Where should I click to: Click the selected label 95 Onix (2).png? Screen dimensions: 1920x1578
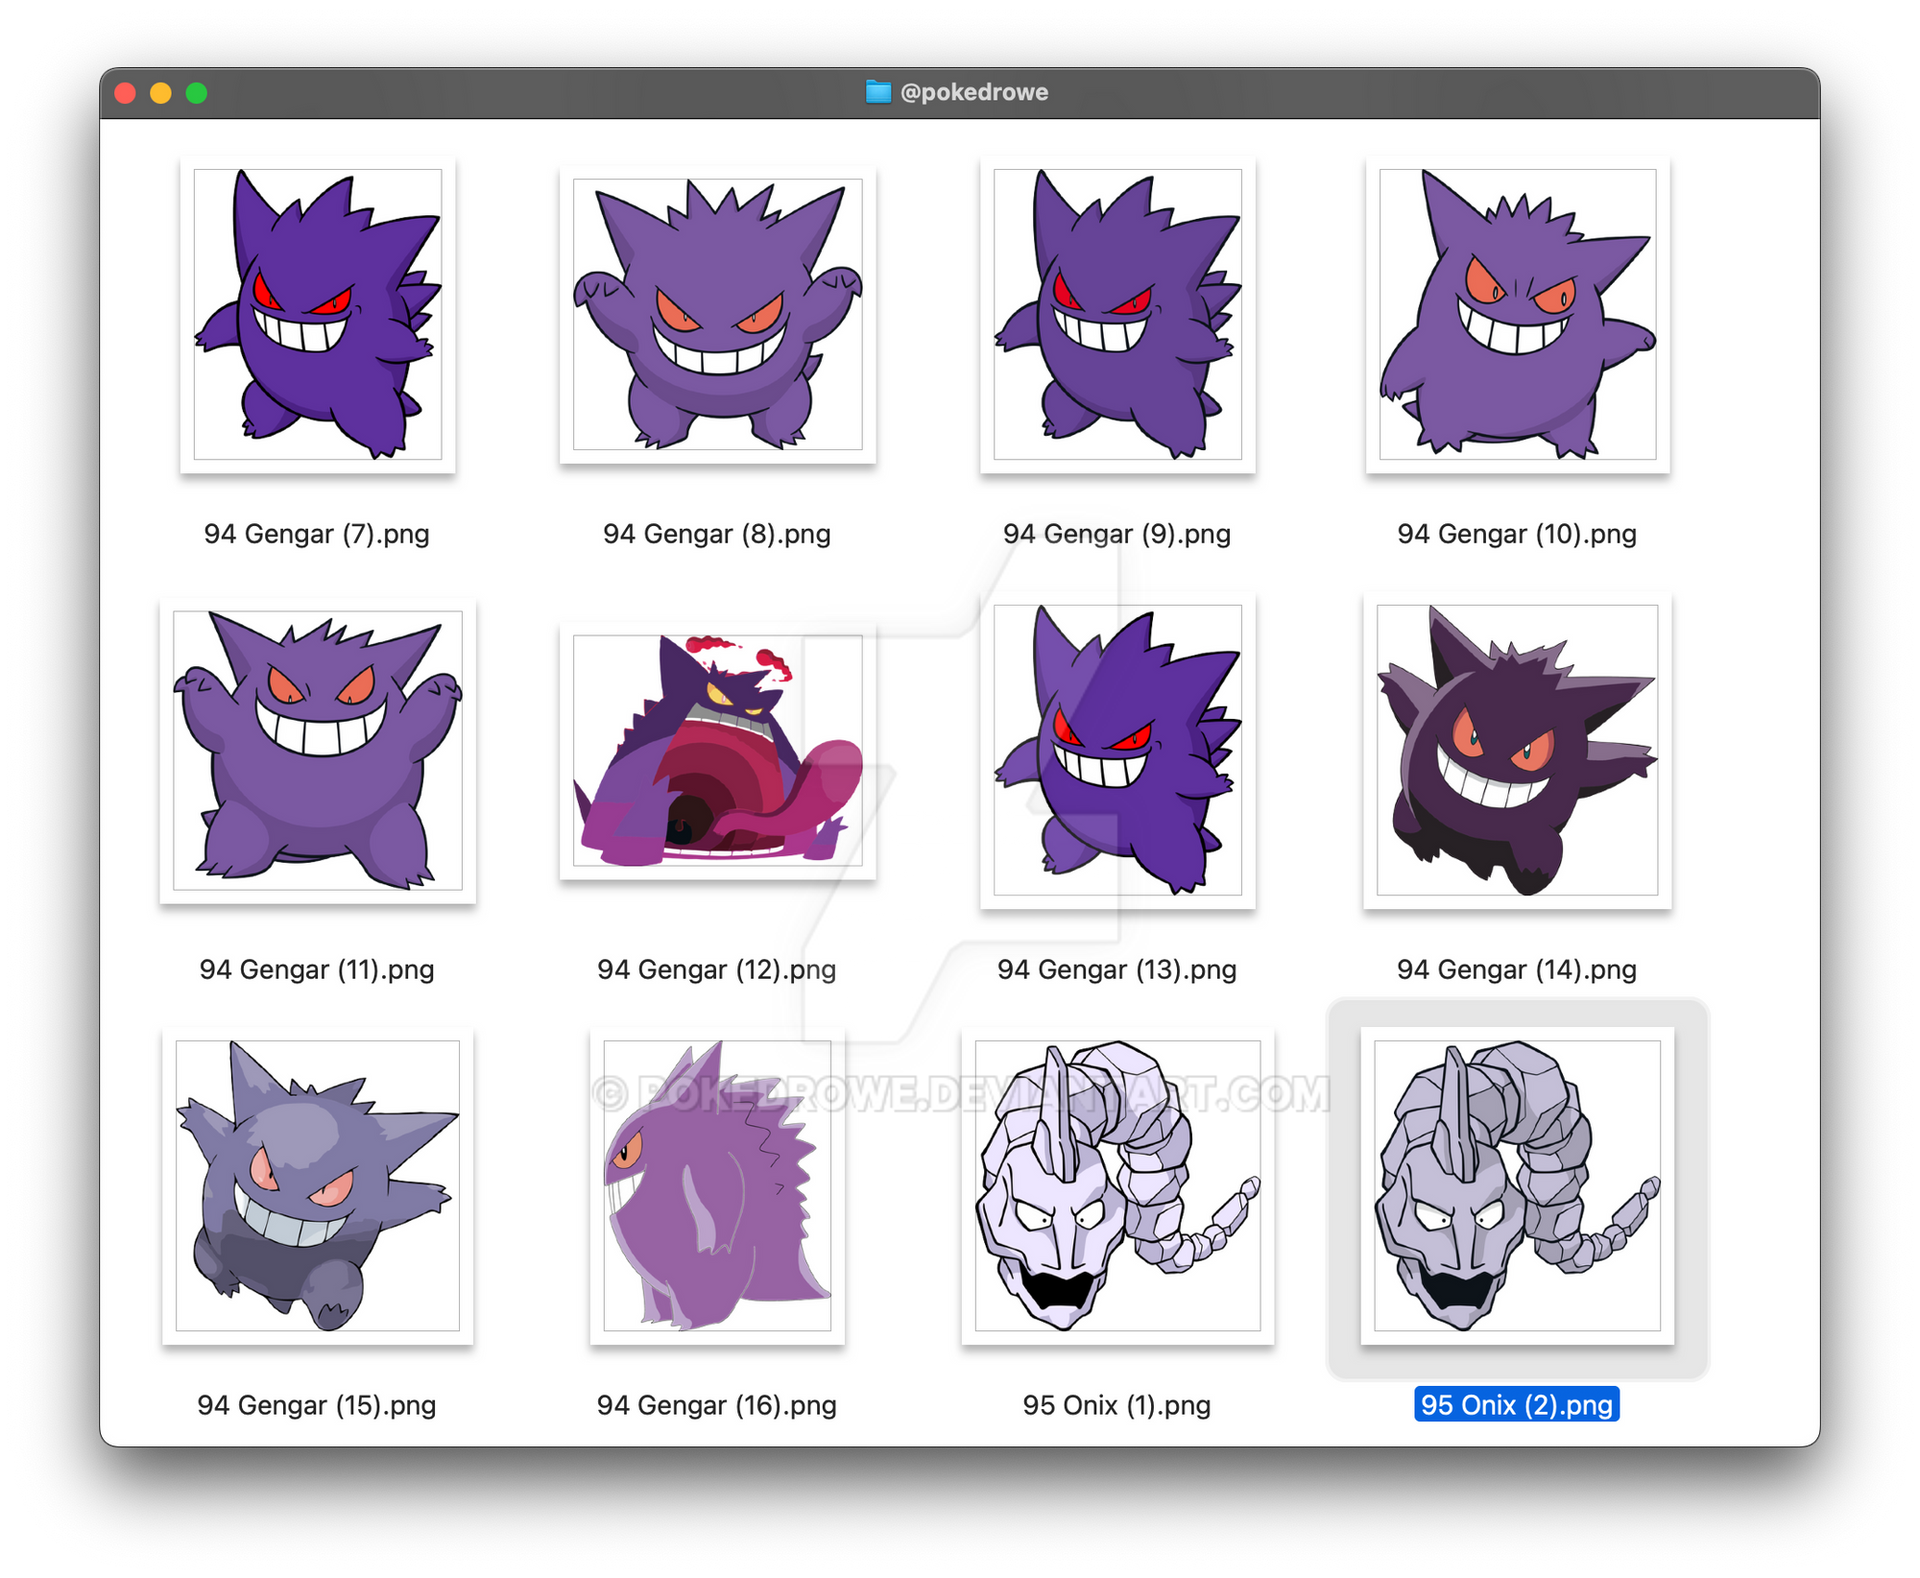pyautogui.click(x=1517, y=1405)
